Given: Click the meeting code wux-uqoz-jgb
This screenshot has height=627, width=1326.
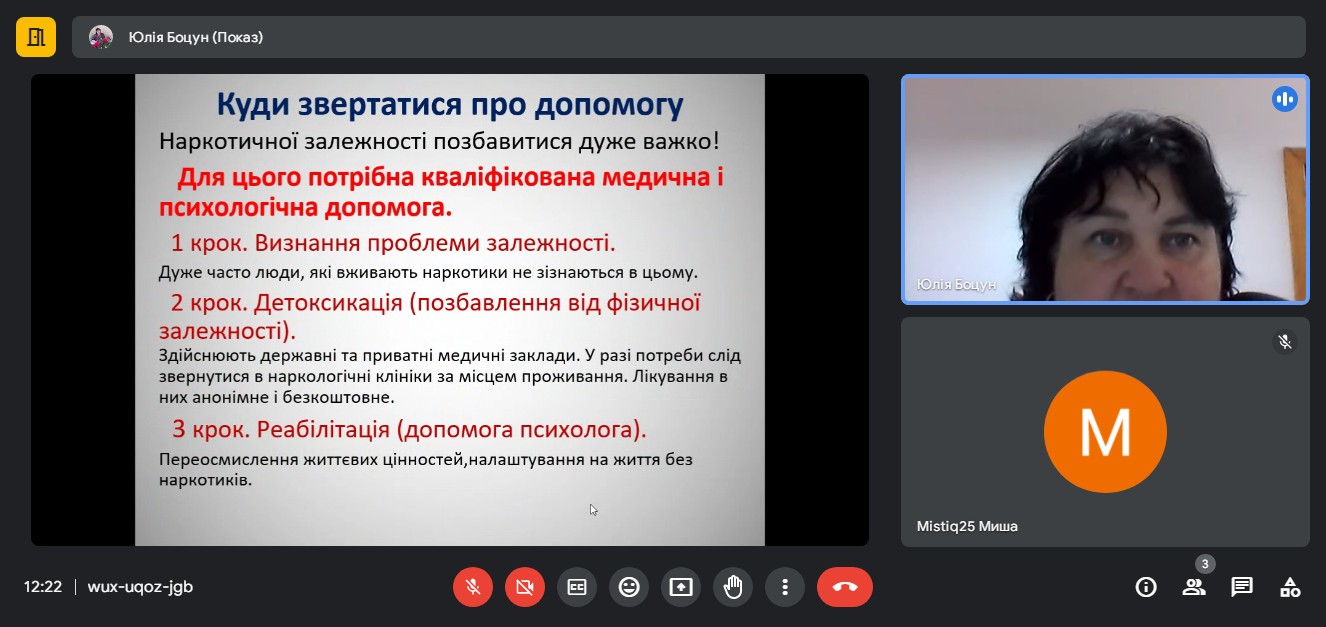Looking at the screenshot, I should click(x=140, y=587).
